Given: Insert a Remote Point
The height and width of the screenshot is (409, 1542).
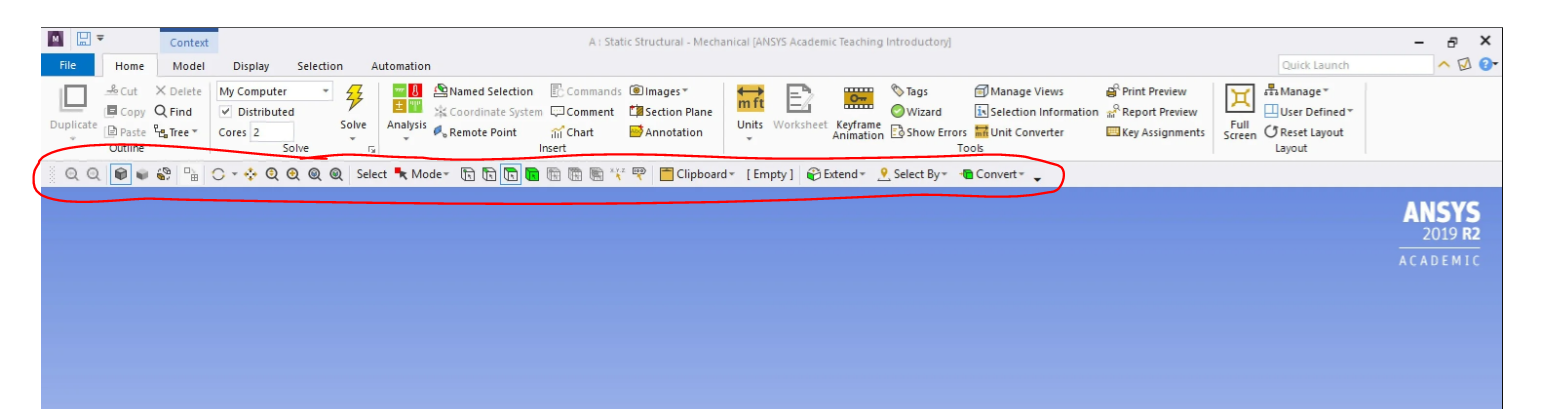Looking at the screenshot, I should [475, 132].
